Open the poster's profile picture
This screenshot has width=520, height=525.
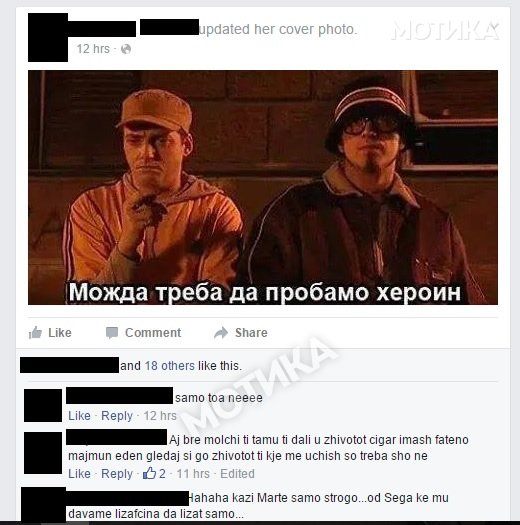point(48,38)
